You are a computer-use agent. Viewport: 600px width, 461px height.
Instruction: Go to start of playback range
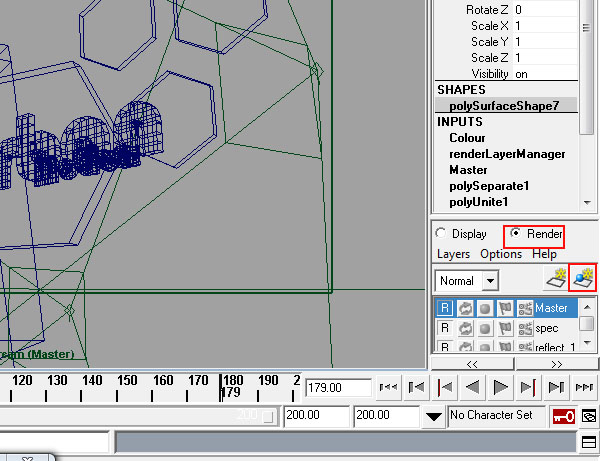388,388
